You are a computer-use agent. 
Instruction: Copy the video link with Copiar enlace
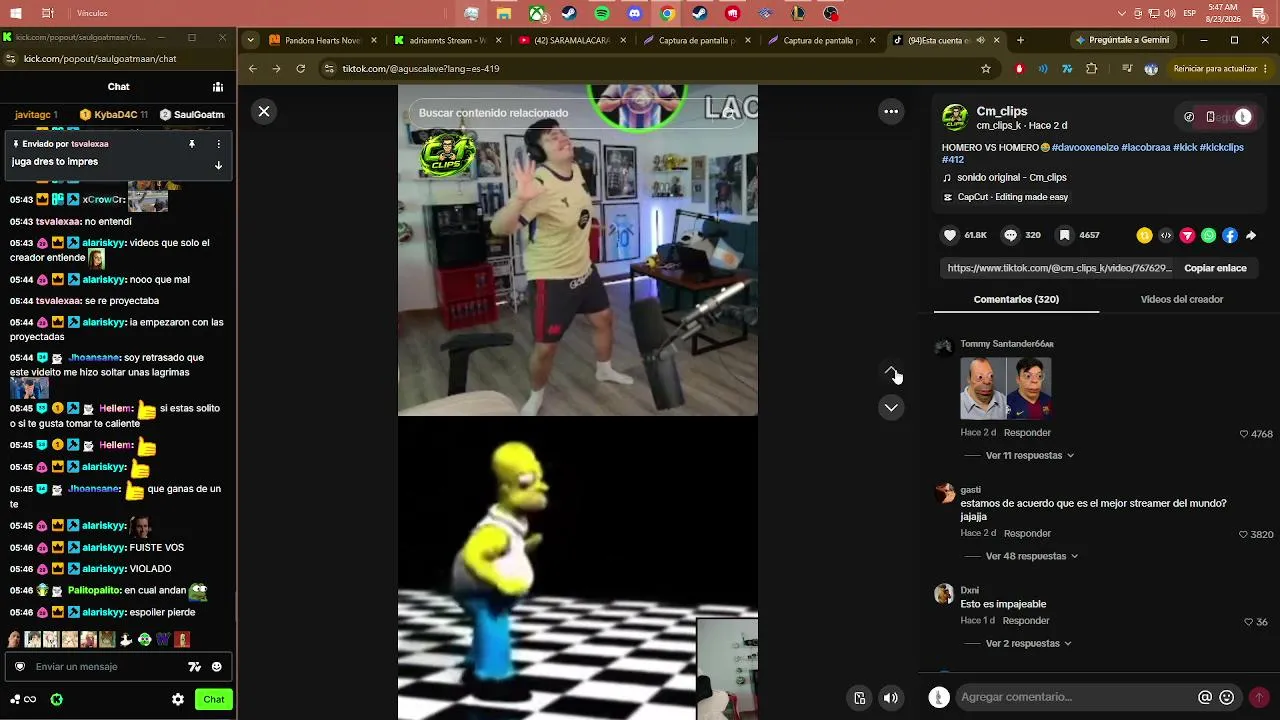(x=1215, y=268)
